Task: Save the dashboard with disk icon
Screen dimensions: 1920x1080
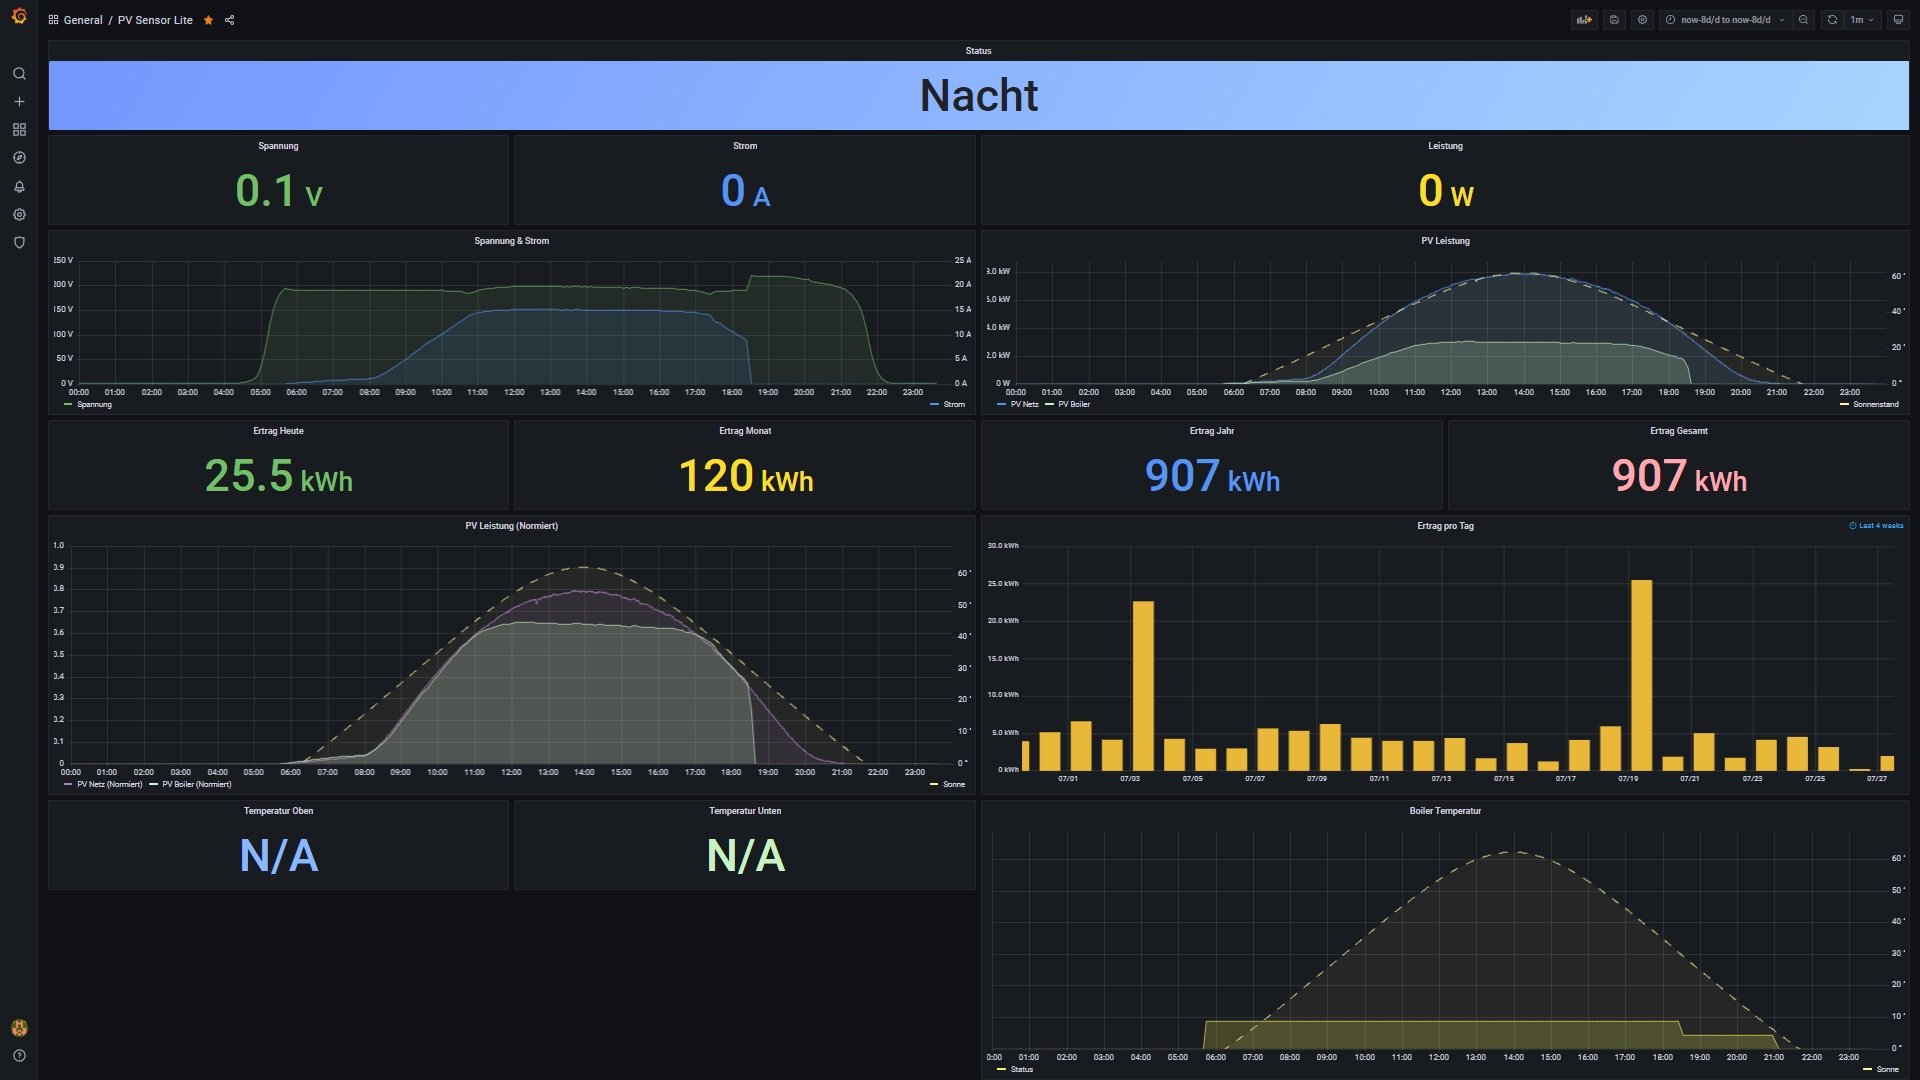Action: (x=1614, y=20)
